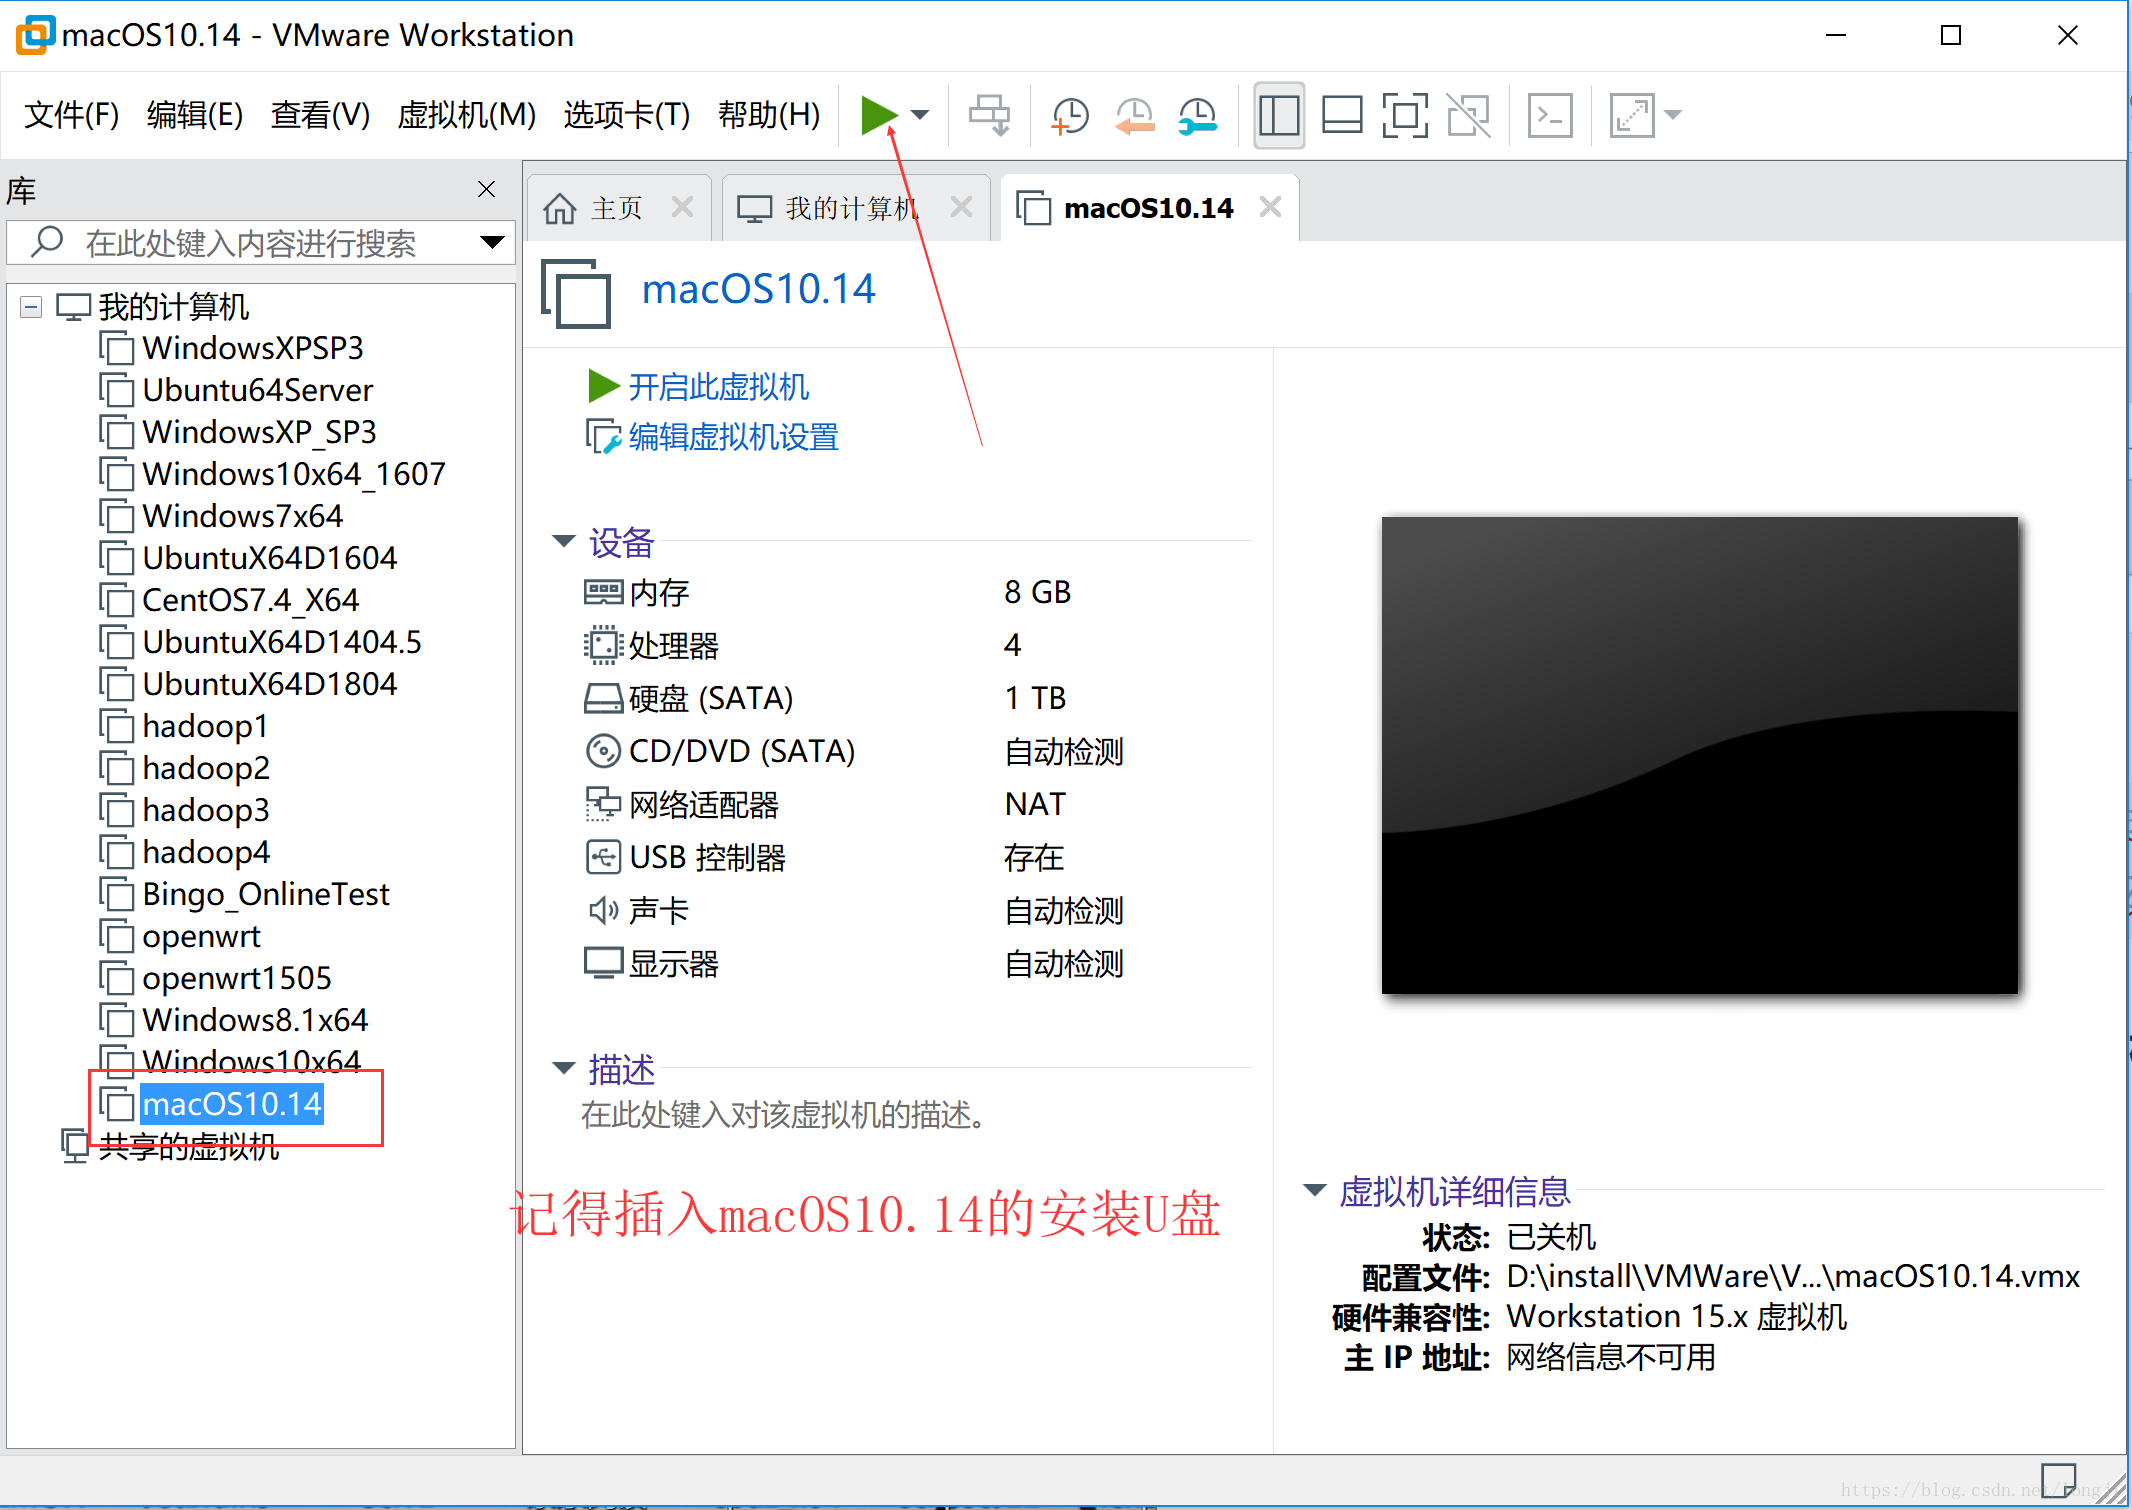
Task: Close the 主页 tab
Action: coord(683,207)
